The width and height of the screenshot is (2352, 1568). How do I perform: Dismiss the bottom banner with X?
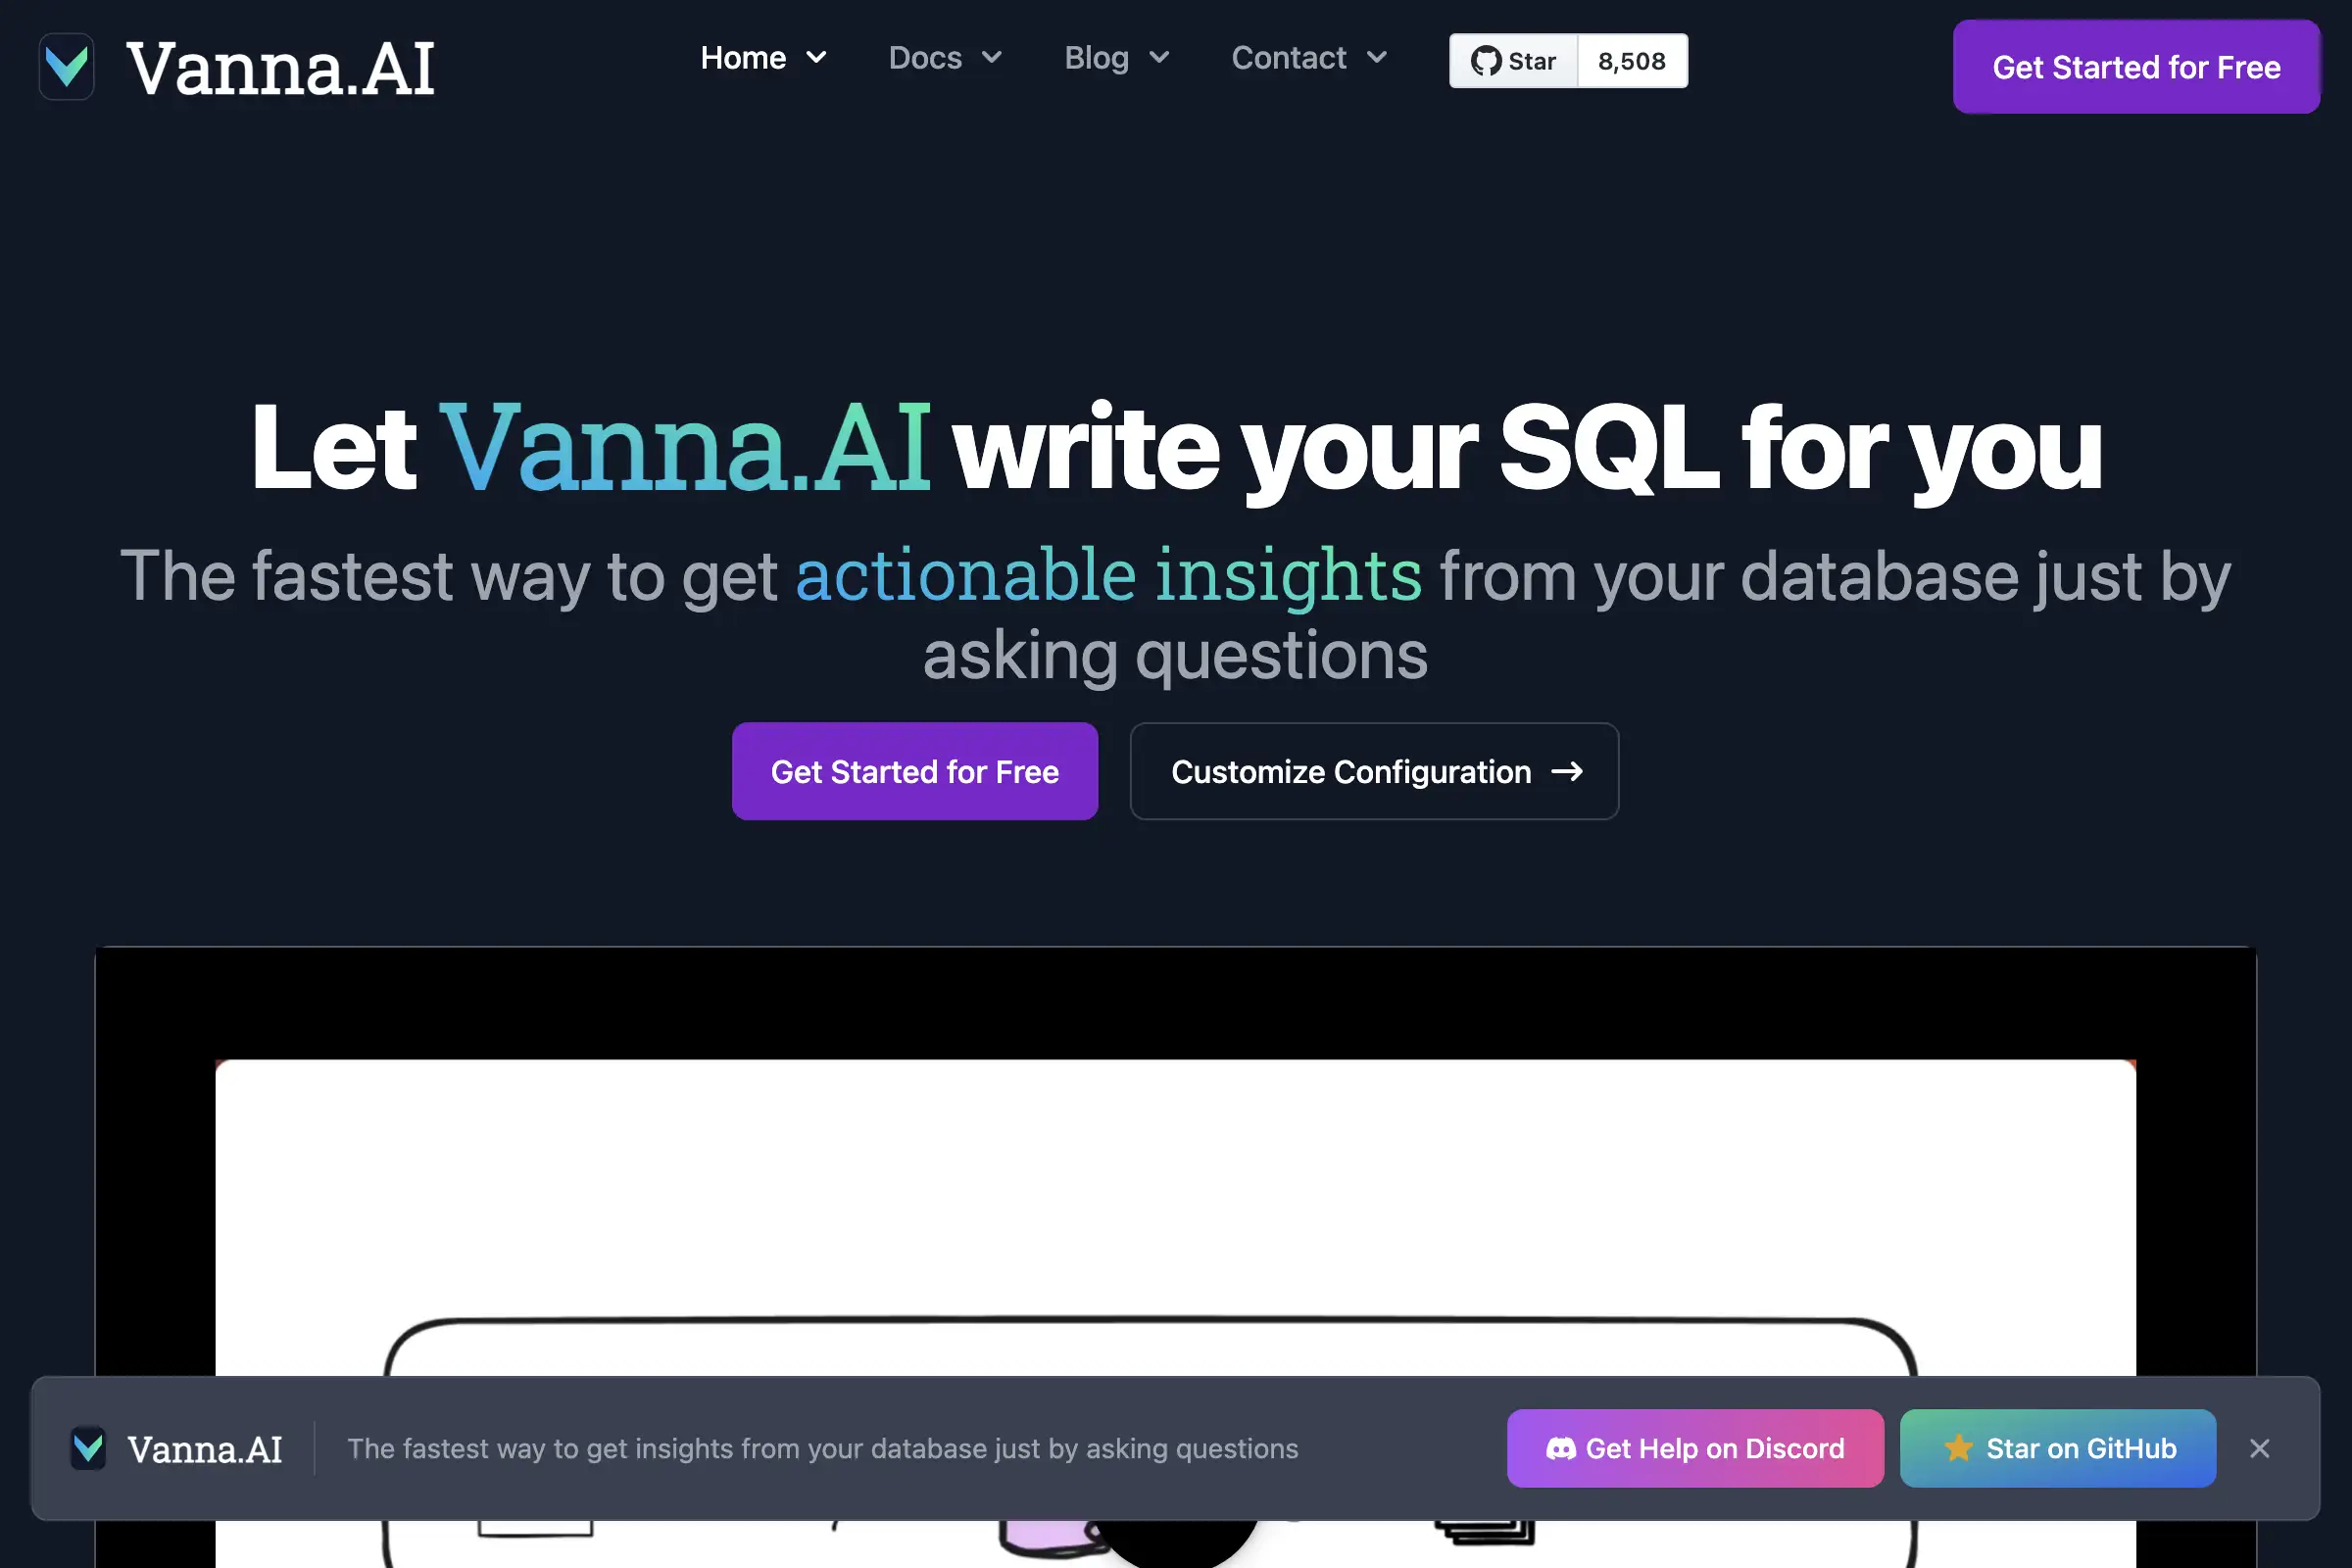tap(2259, 1448)
